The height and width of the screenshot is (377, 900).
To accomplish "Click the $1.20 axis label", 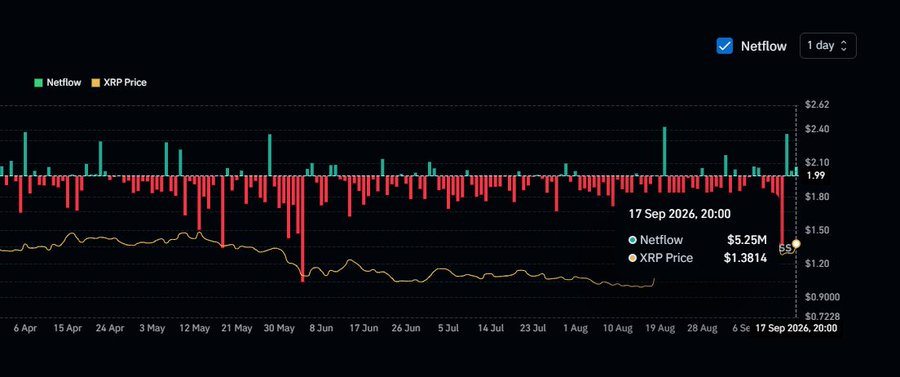I will (817, 263).
